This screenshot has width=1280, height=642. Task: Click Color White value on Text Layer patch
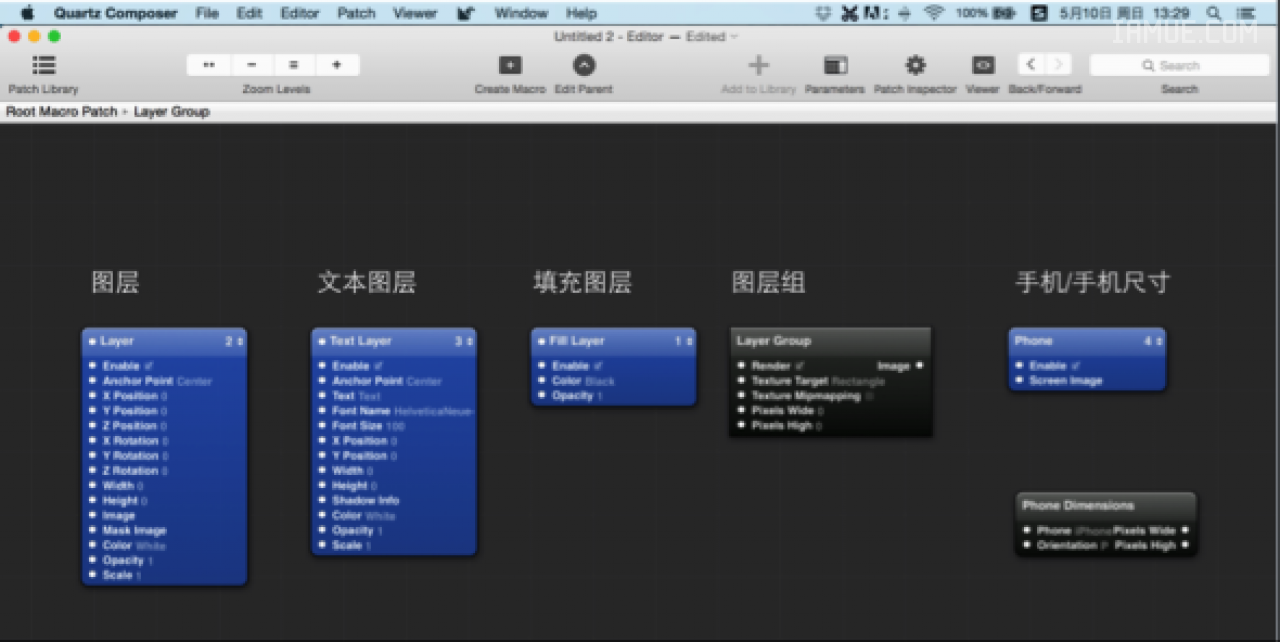pos(380,516)
